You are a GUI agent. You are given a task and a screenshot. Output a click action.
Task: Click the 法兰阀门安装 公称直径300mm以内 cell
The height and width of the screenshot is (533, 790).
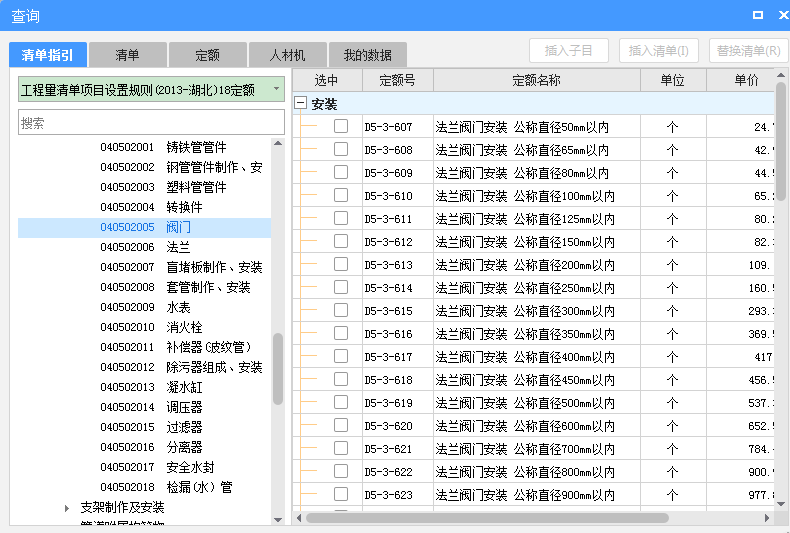tap(537, 311)
